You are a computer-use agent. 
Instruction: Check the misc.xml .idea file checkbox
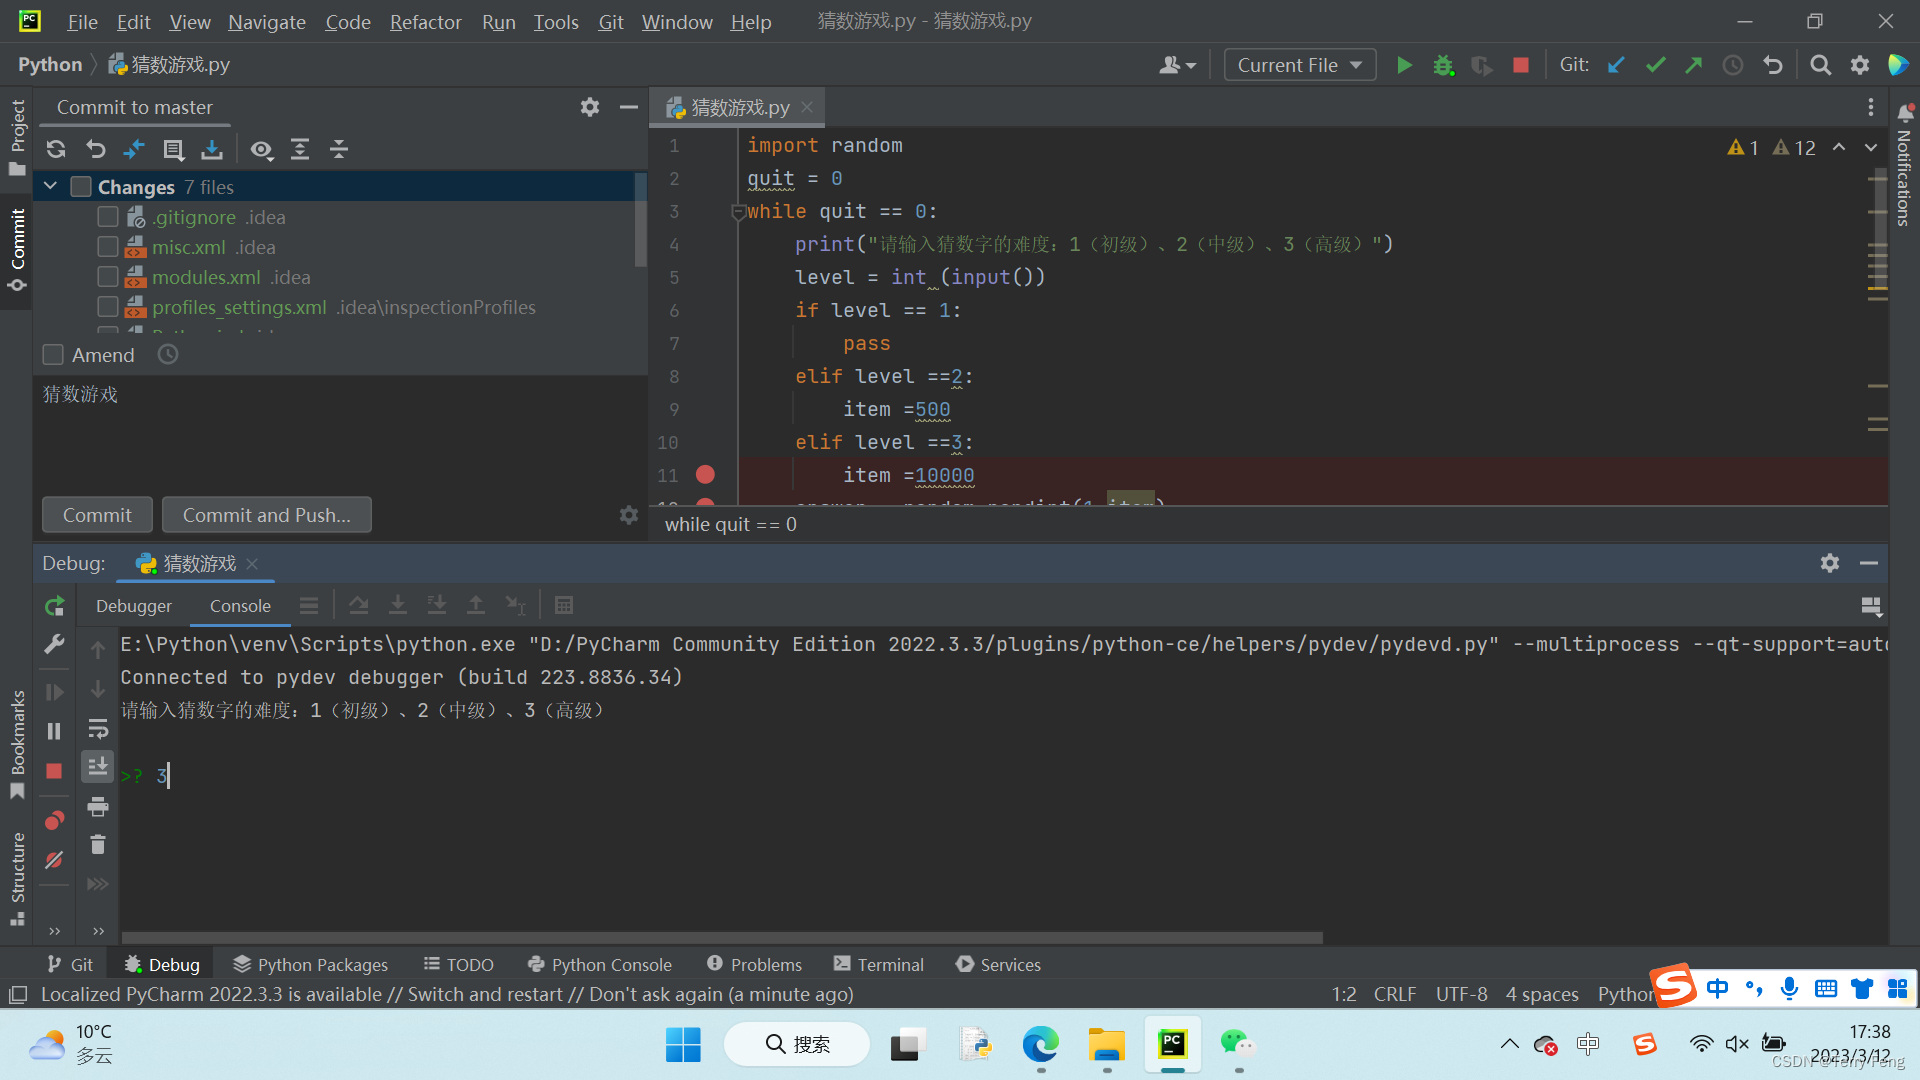pos(109,247)
